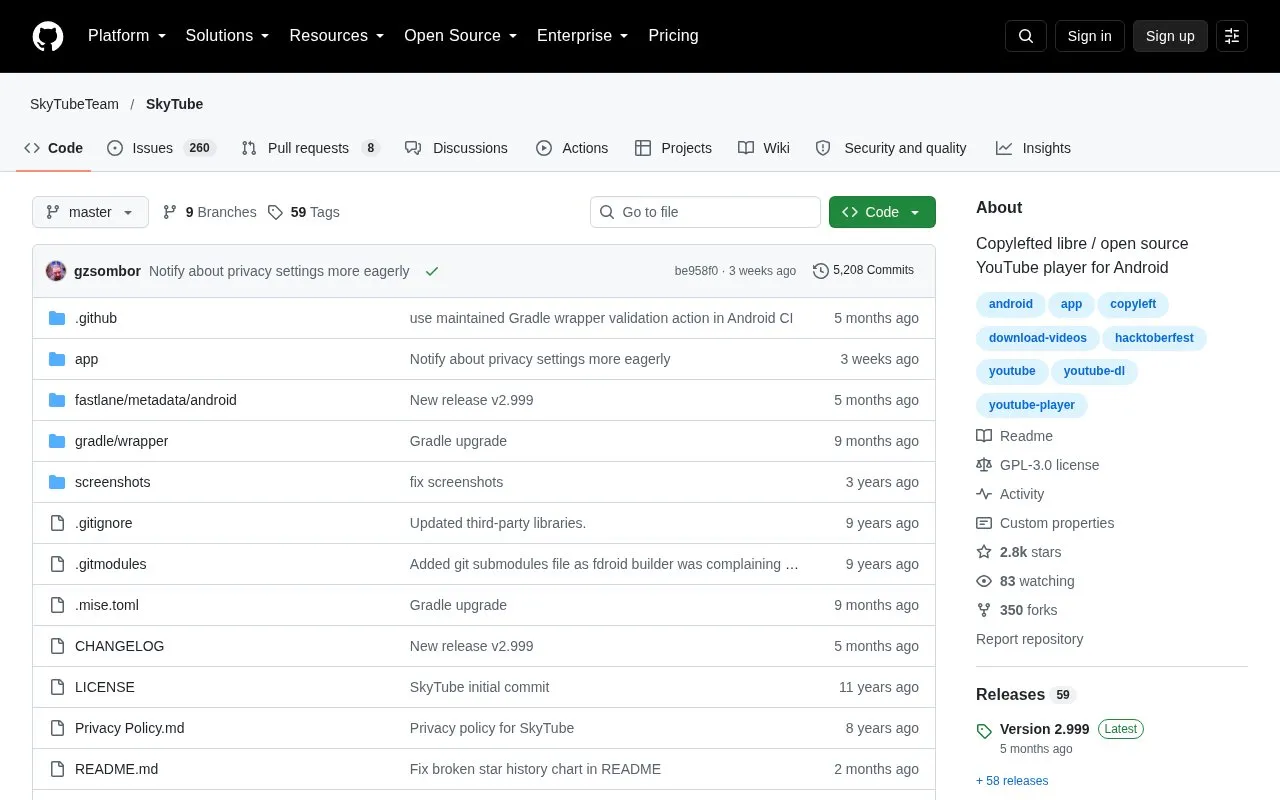
Task: Click gzsombor's avatar image
Action: click(56, 271)
